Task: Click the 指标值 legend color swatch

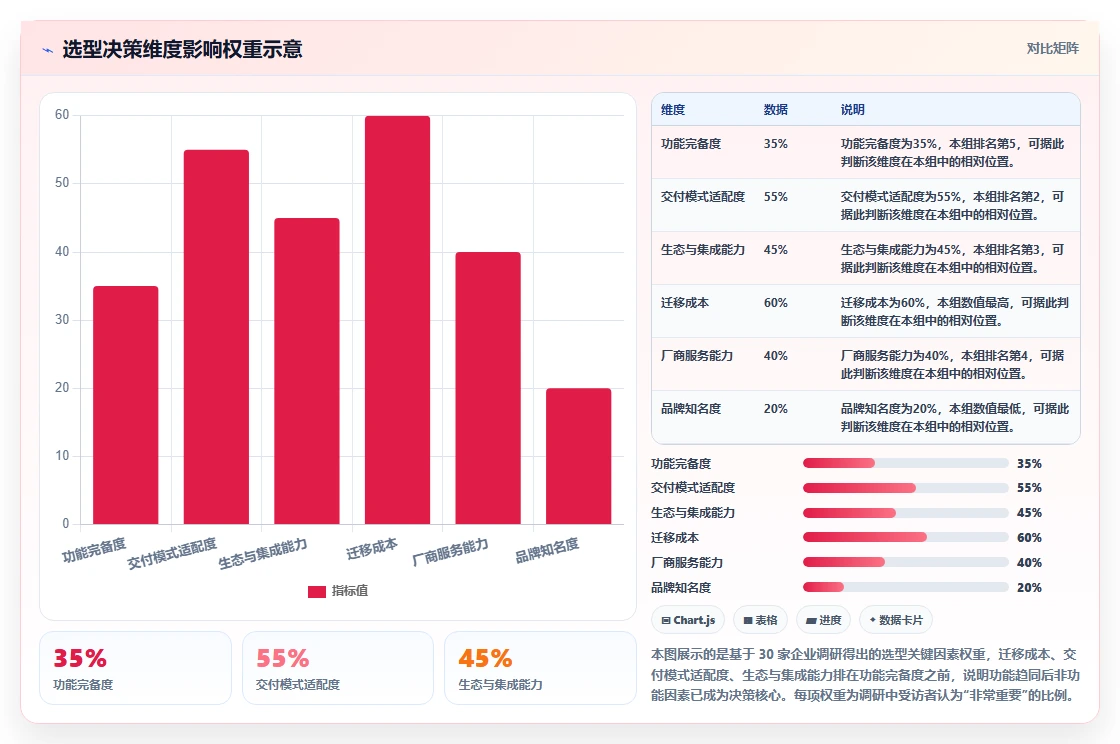Action: pos(316,591)
